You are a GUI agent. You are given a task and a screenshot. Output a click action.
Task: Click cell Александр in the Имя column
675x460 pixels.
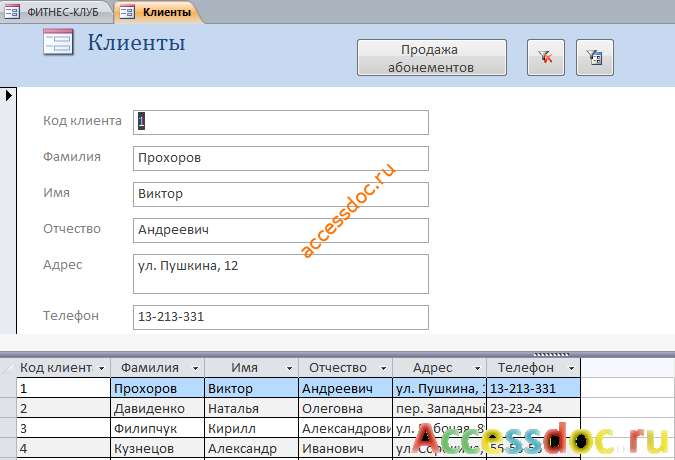251,448
